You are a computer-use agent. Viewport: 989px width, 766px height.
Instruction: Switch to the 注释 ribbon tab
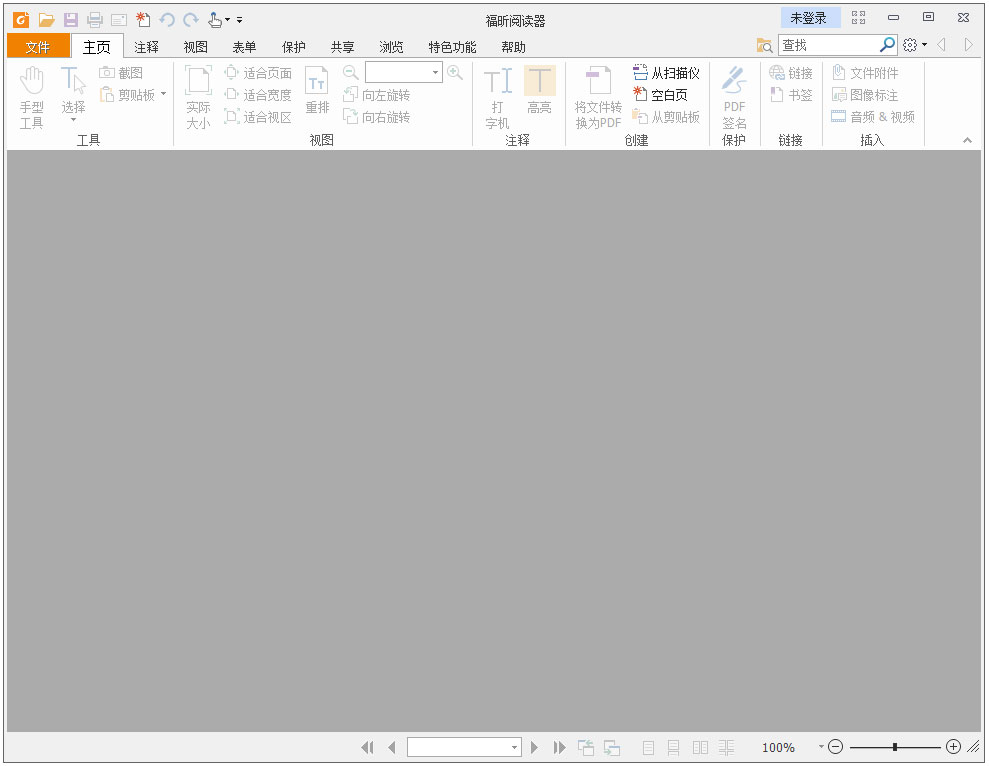click(146, 46)
